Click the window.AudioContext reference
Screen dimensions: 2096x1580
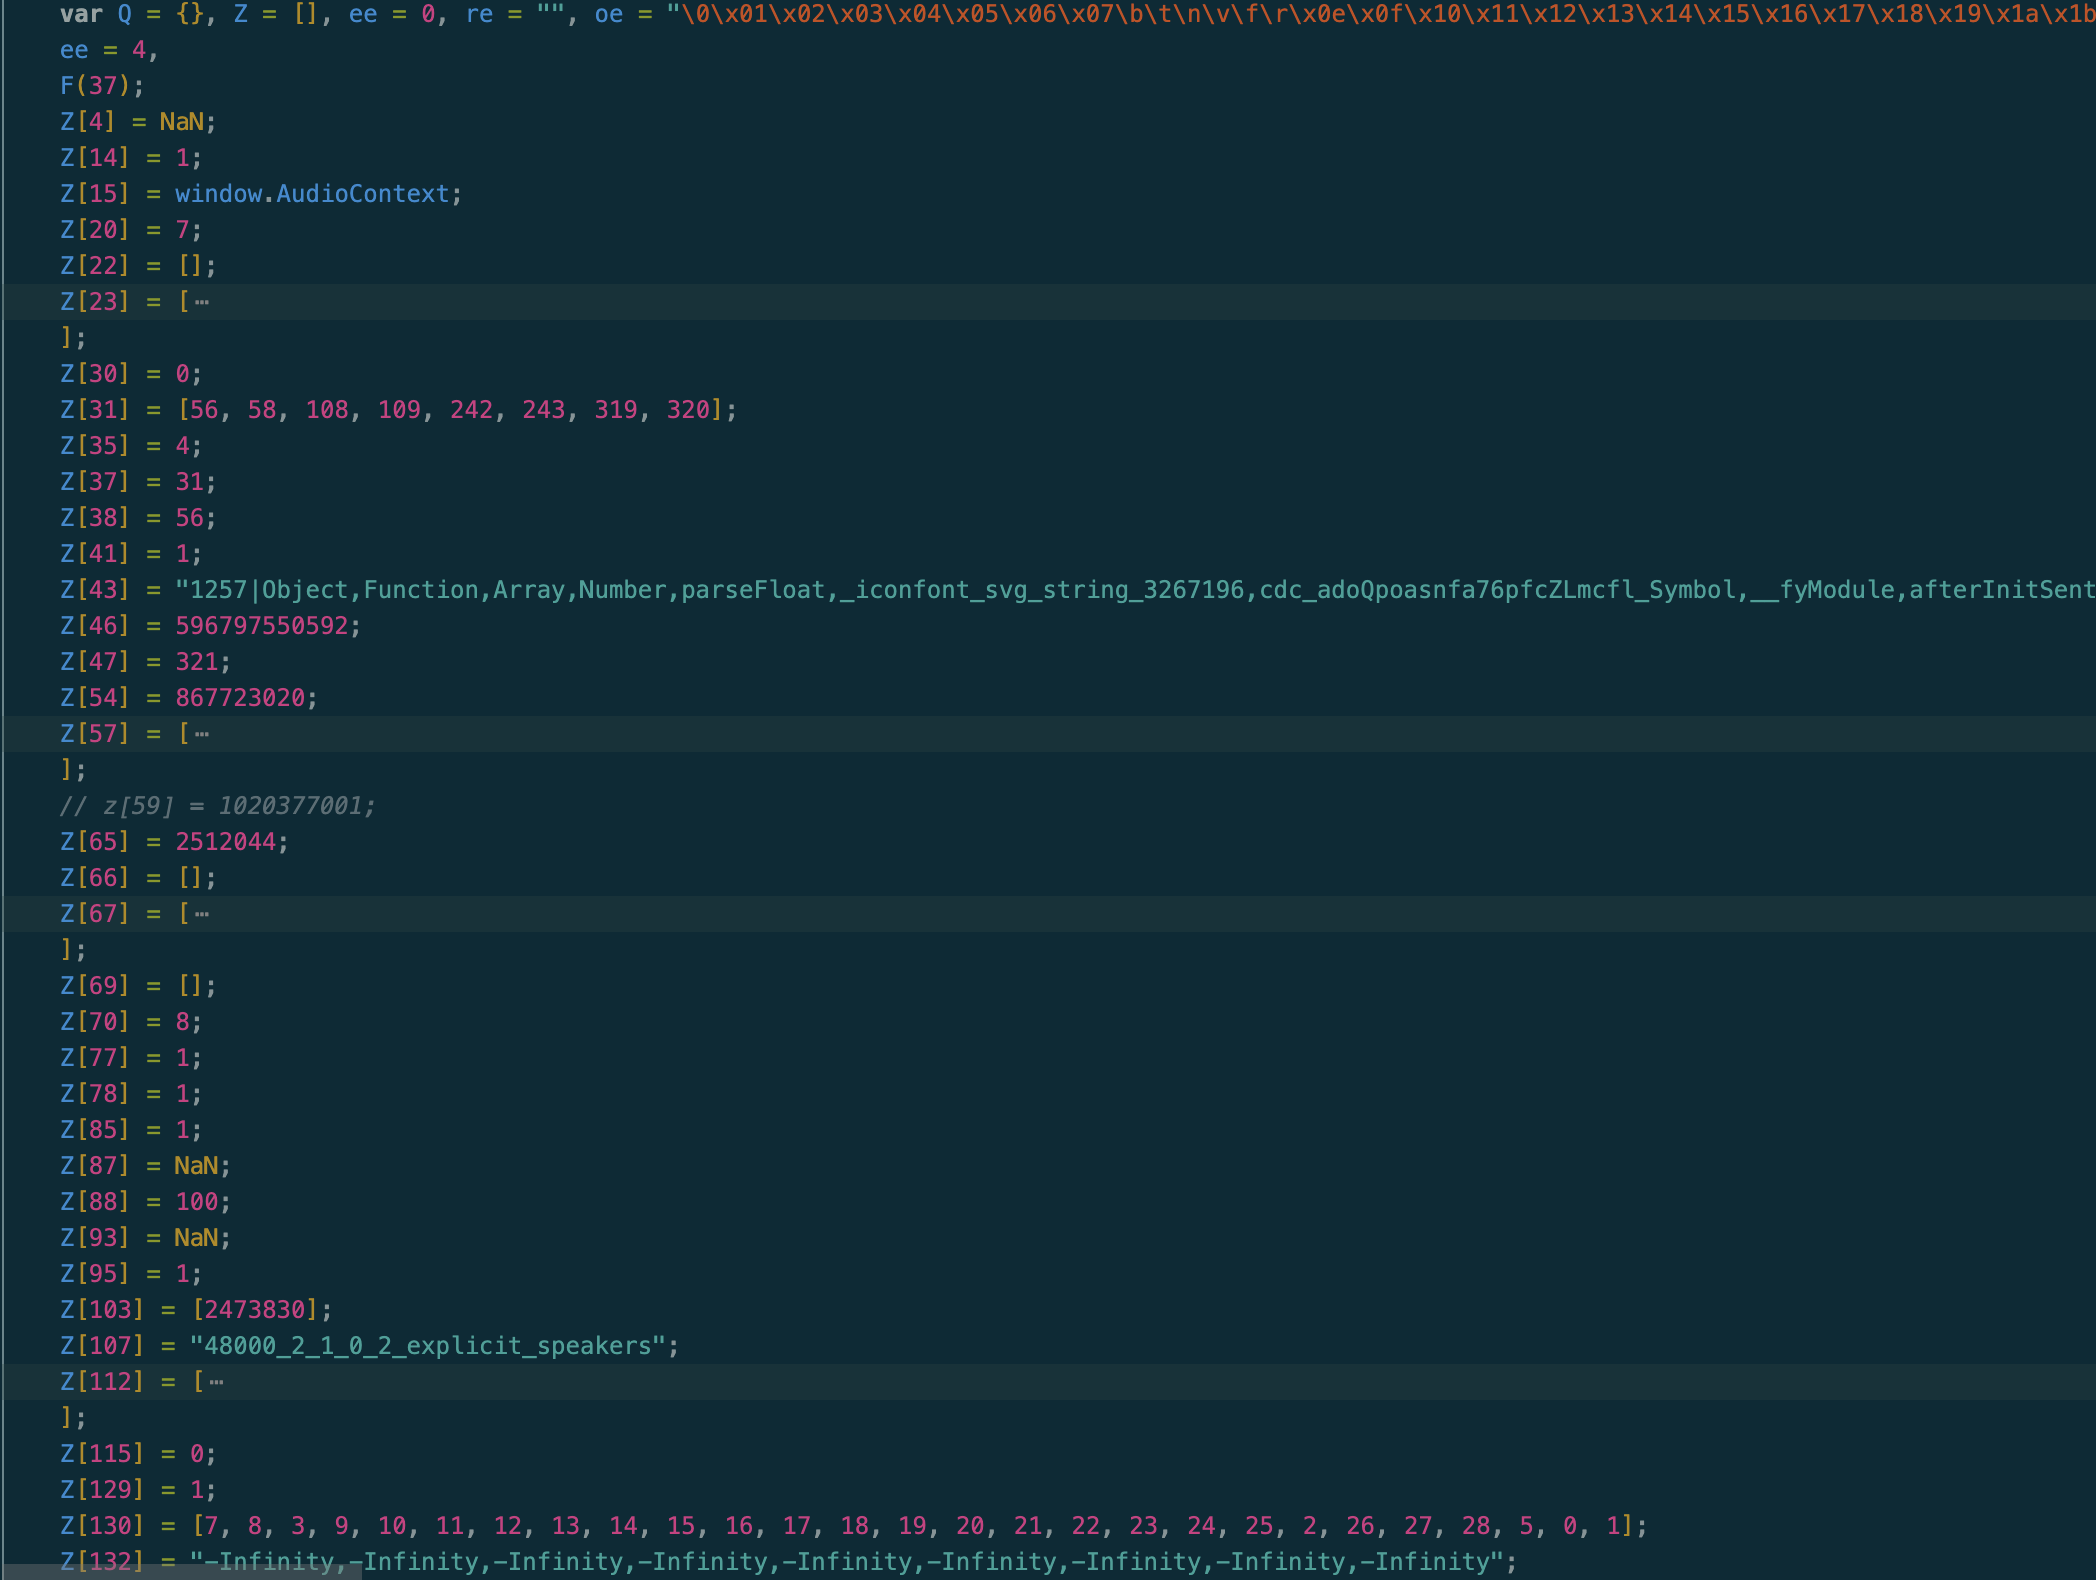312,194
